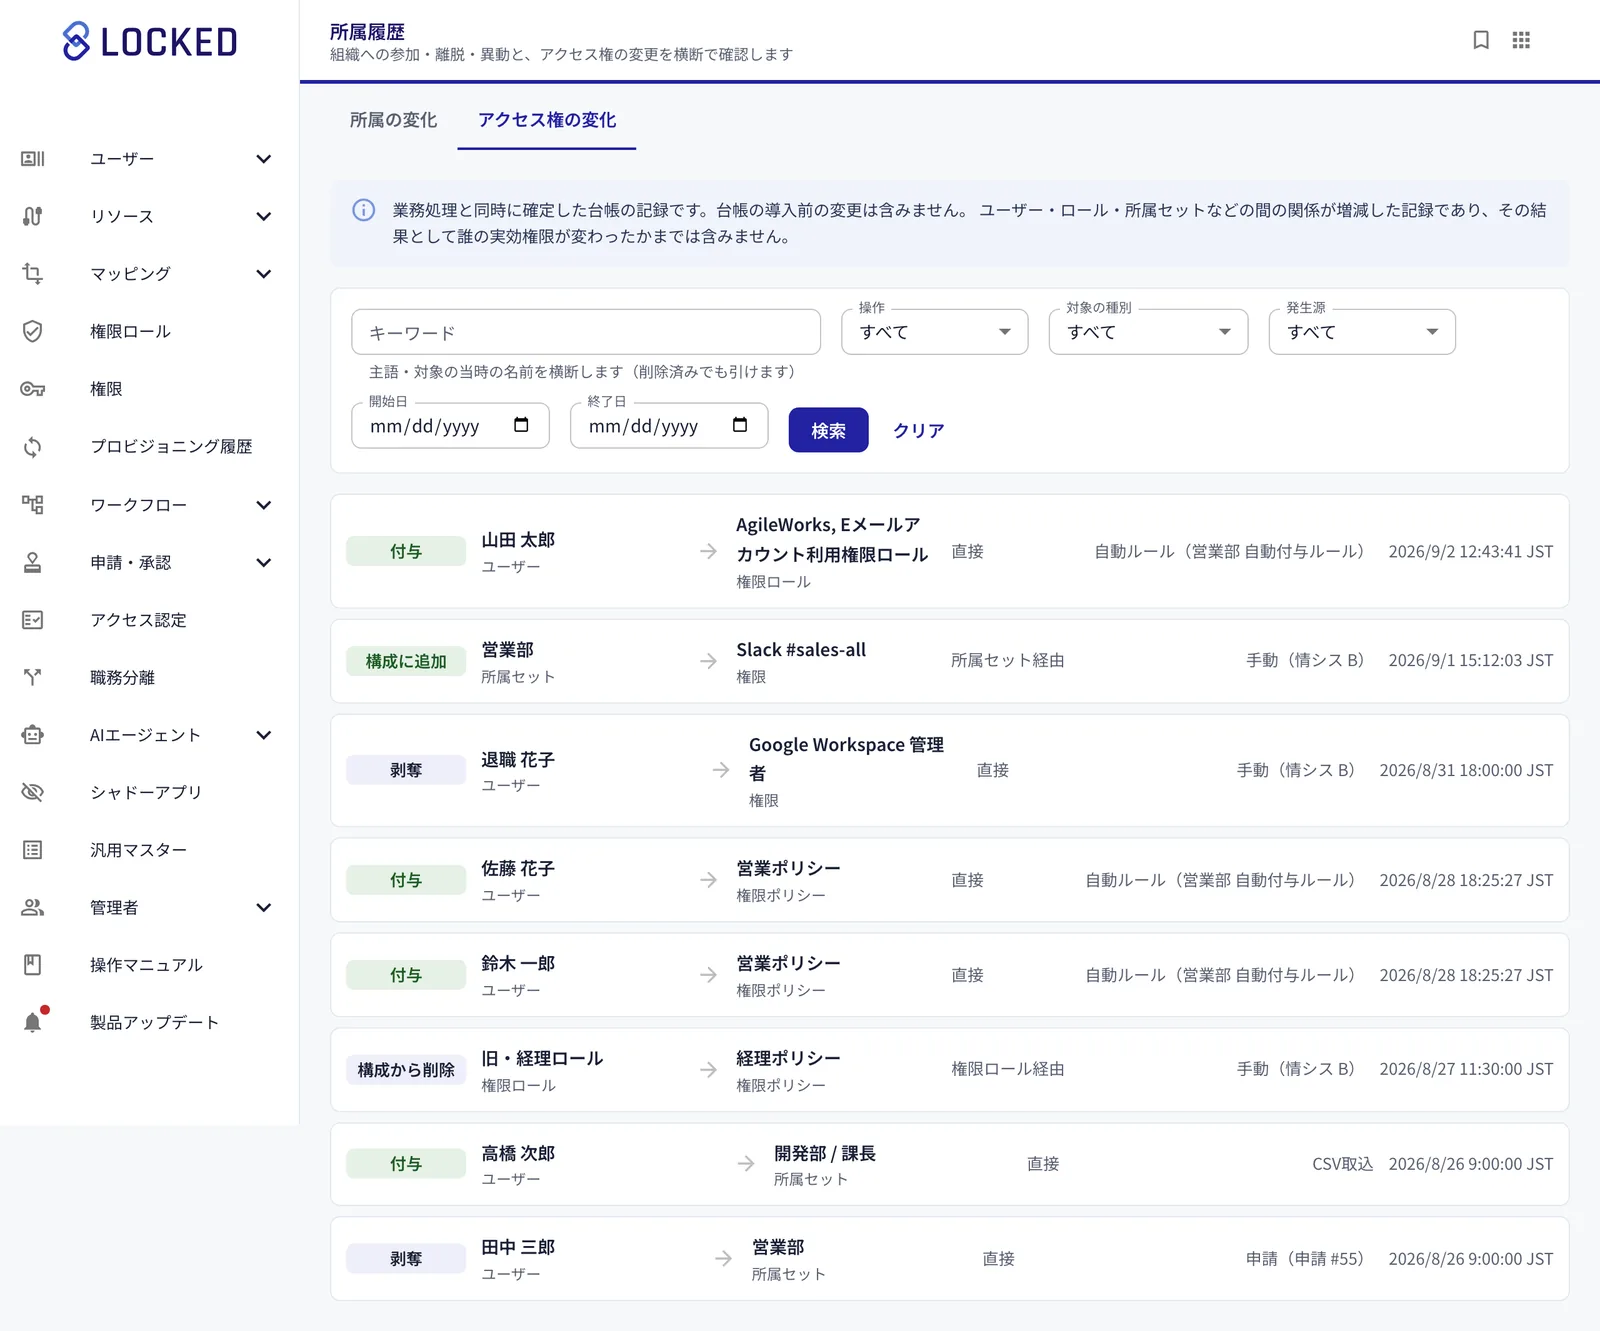This screenshot has height=1331, width=1600.
Task: Open 職務分離 in the sidebar
Action: (x=122, y=678)
